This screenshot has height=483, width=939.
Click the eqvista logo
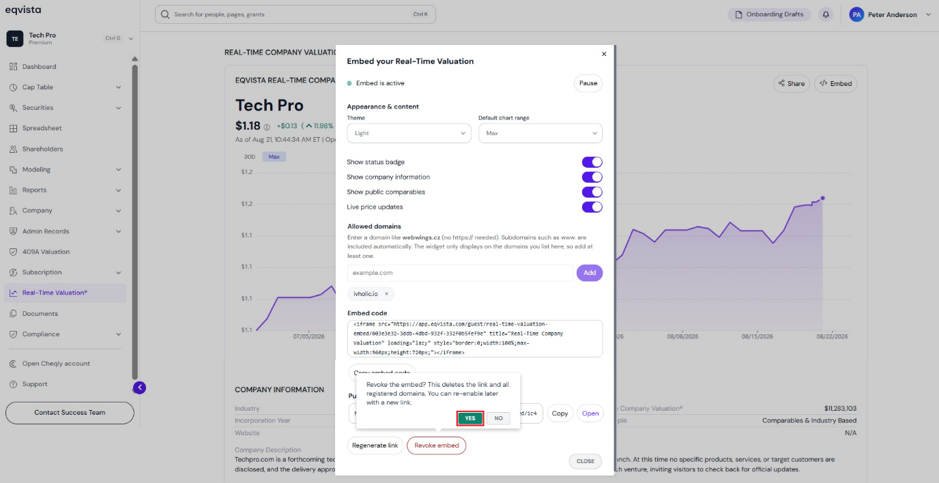point(23,10)
